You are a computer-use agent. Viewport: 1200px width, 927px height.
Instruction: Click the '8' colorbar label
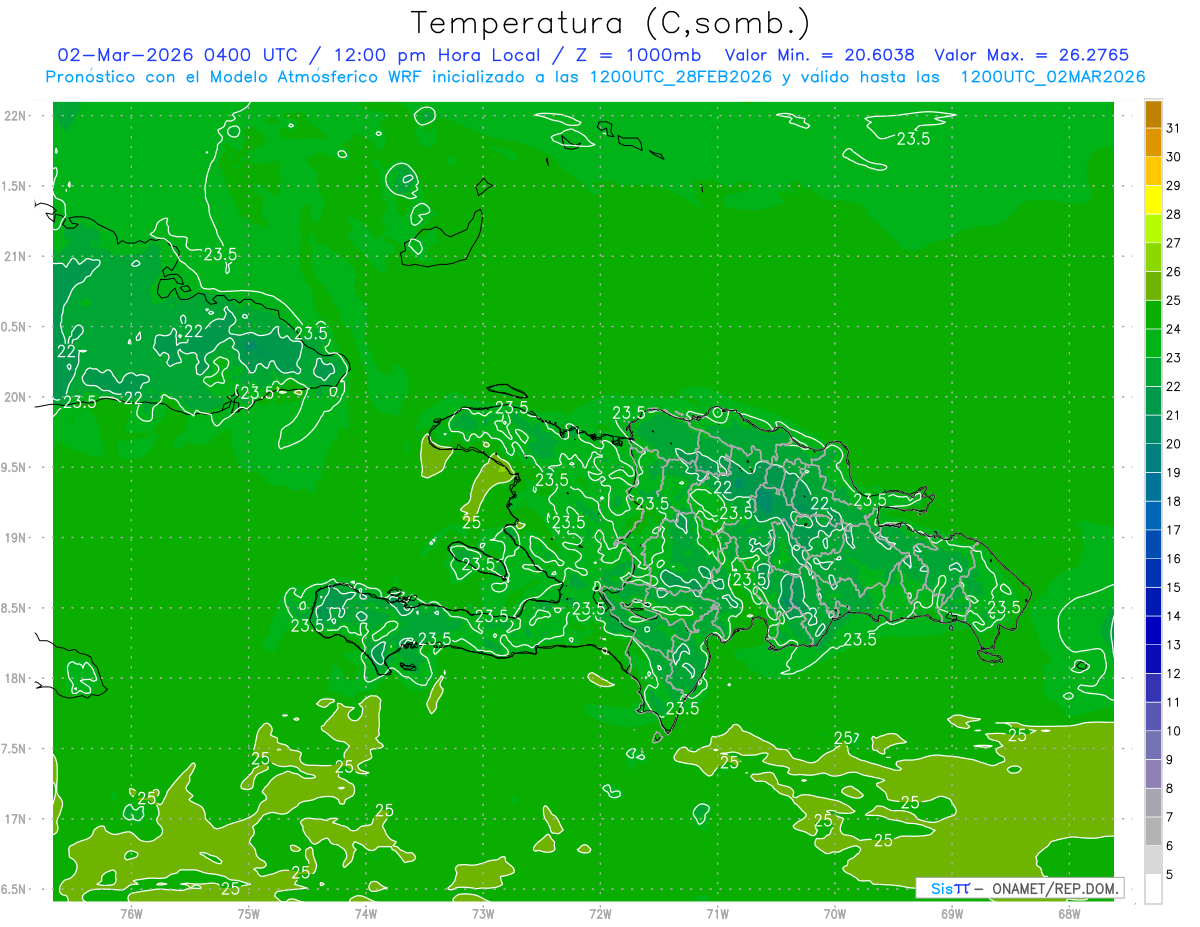[1170, 788]
